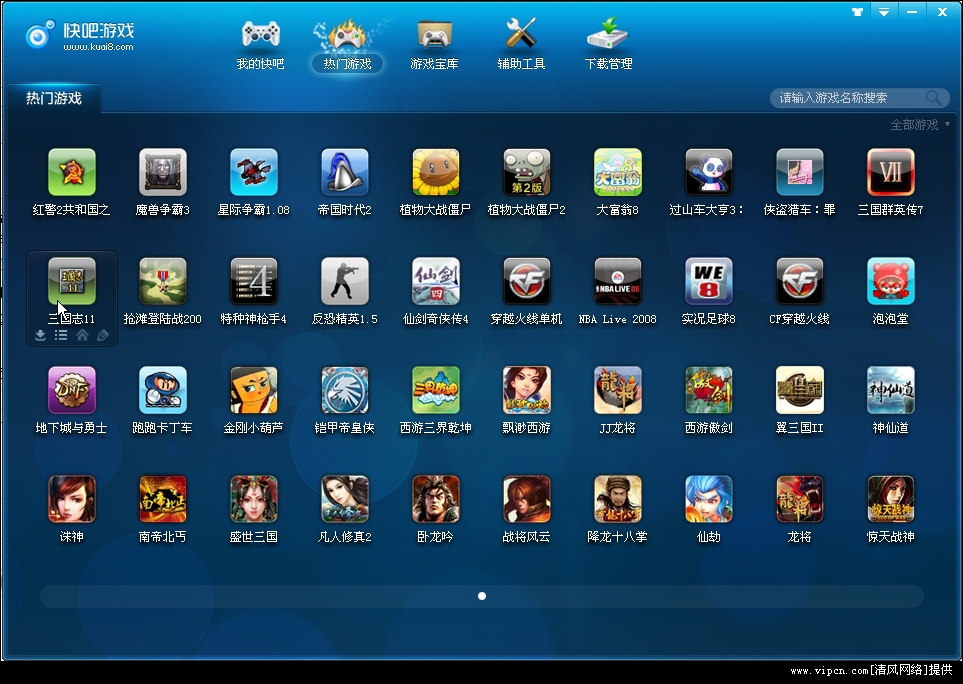Open 铠甲帝皇侠 game icon

[x=345, y=390]
